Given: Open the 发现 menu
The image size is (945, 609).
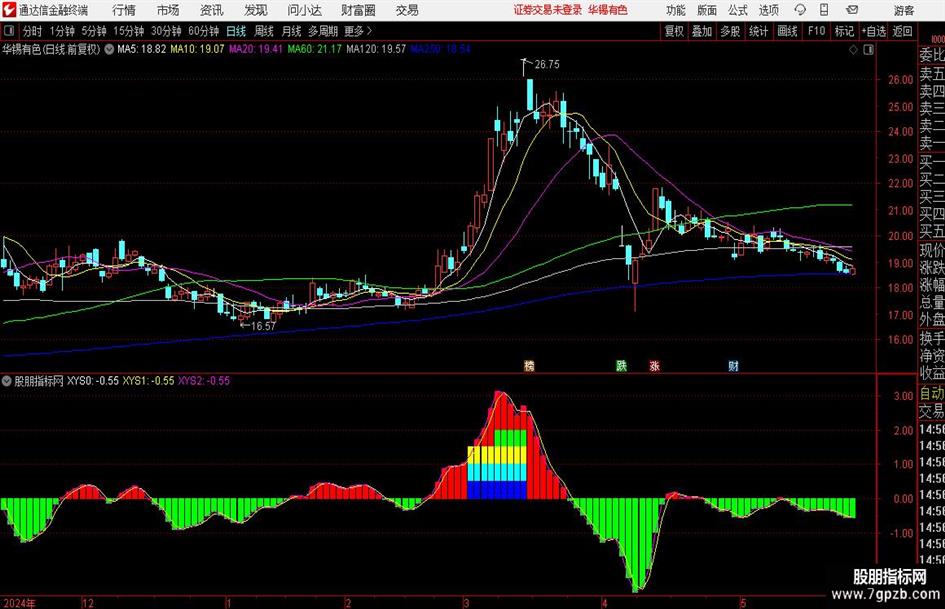Looking at the screenshot, I should click(256, 10).
